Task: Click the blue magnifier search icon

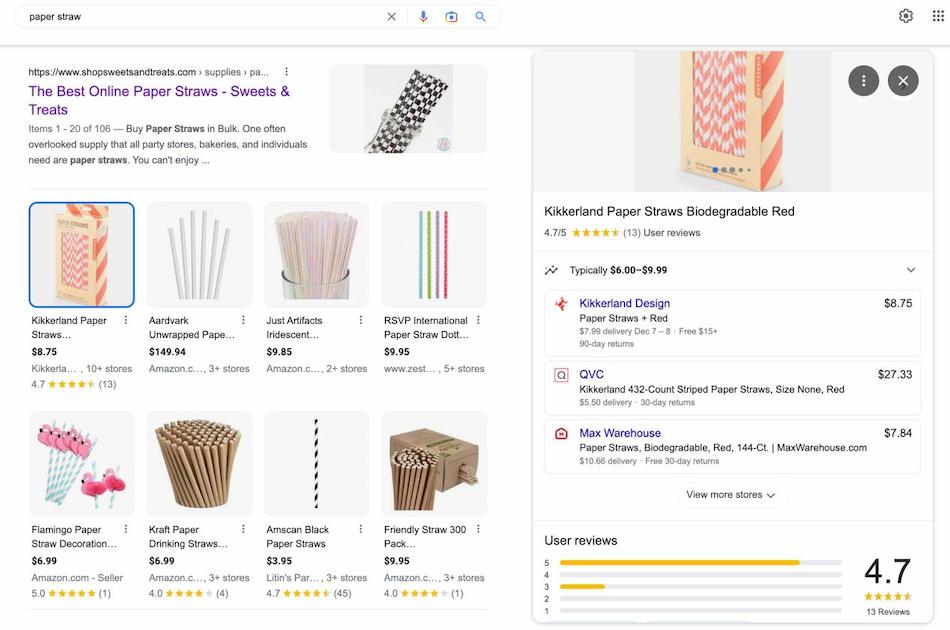Action: click(x=480, y=17)
